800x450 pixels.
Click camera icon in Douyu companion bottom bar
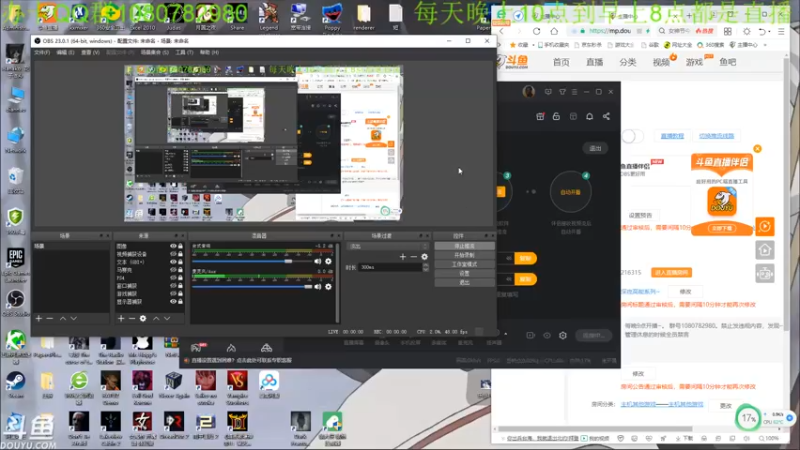[x=530, y=335]
